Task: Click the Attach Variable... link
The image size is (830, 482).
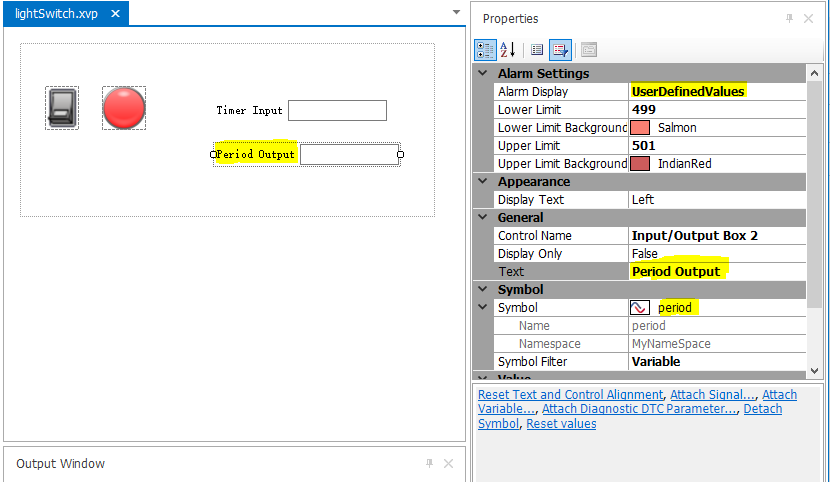Action: tap(637, 402)
